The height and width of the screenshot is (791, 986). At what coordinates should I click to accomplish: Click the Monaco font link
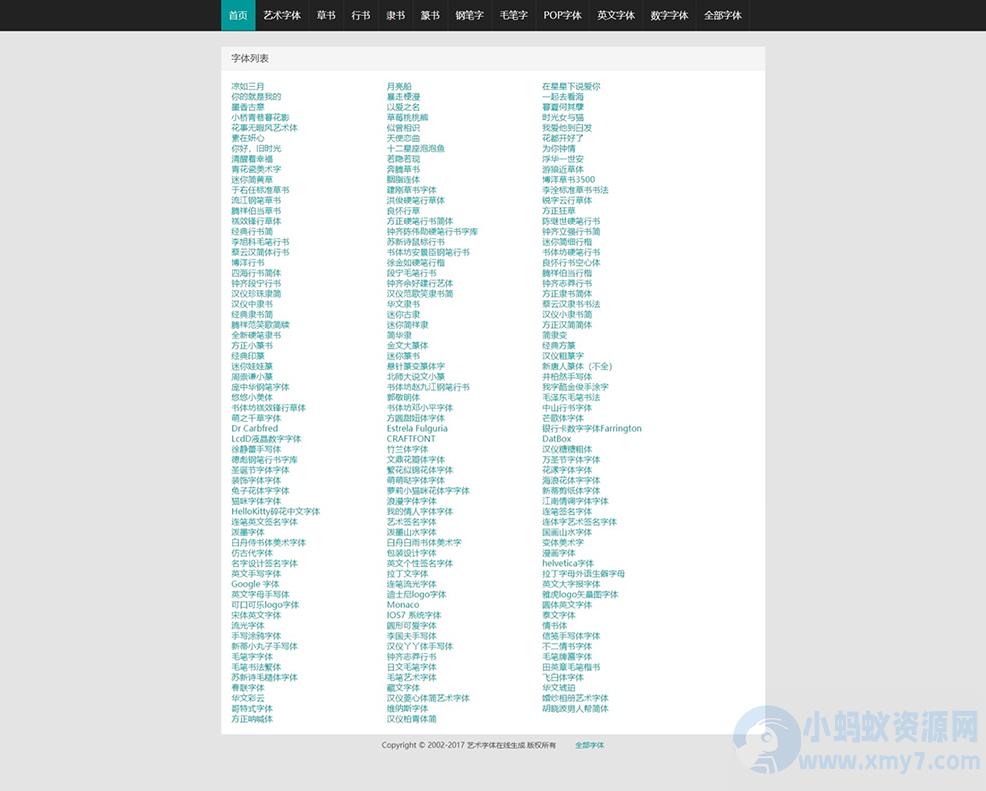[x=402, y=605]
